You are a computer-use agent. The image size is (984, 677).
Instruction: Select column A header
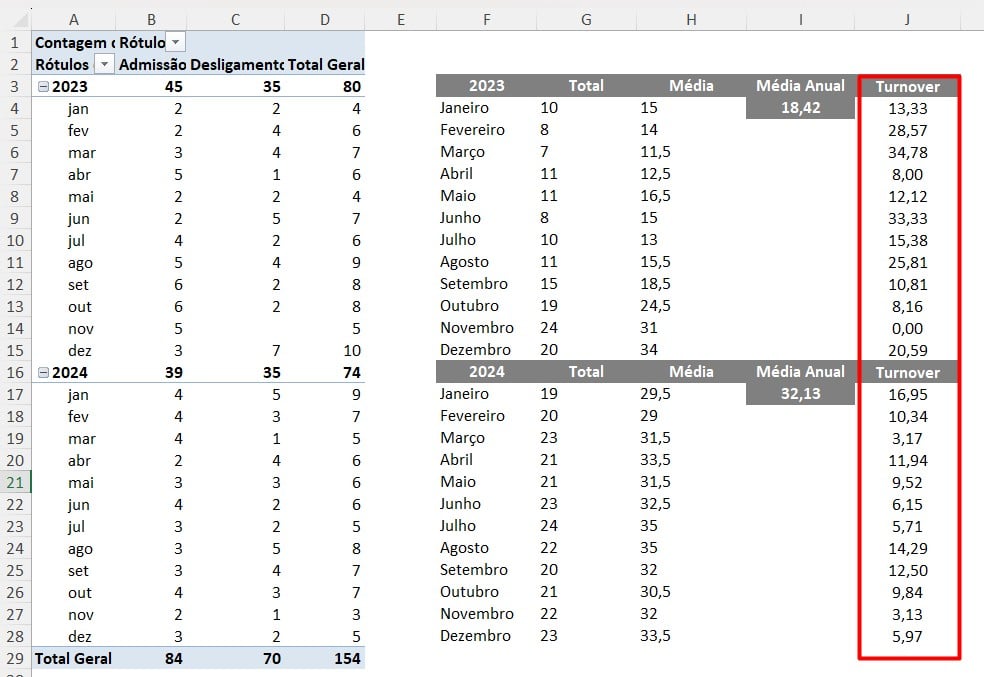[x=73, y=20]
